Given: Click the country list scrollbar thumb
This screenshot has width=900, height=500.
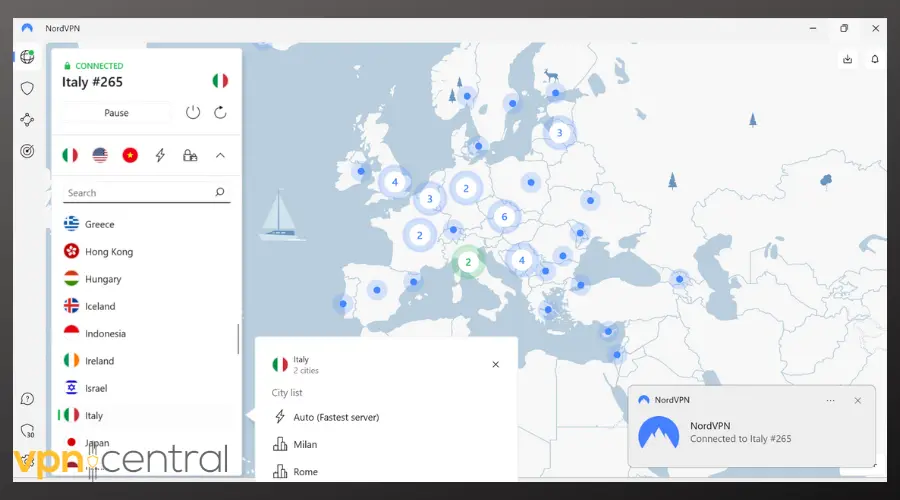Looking at the screenshot, I should (x=238, y=339).
